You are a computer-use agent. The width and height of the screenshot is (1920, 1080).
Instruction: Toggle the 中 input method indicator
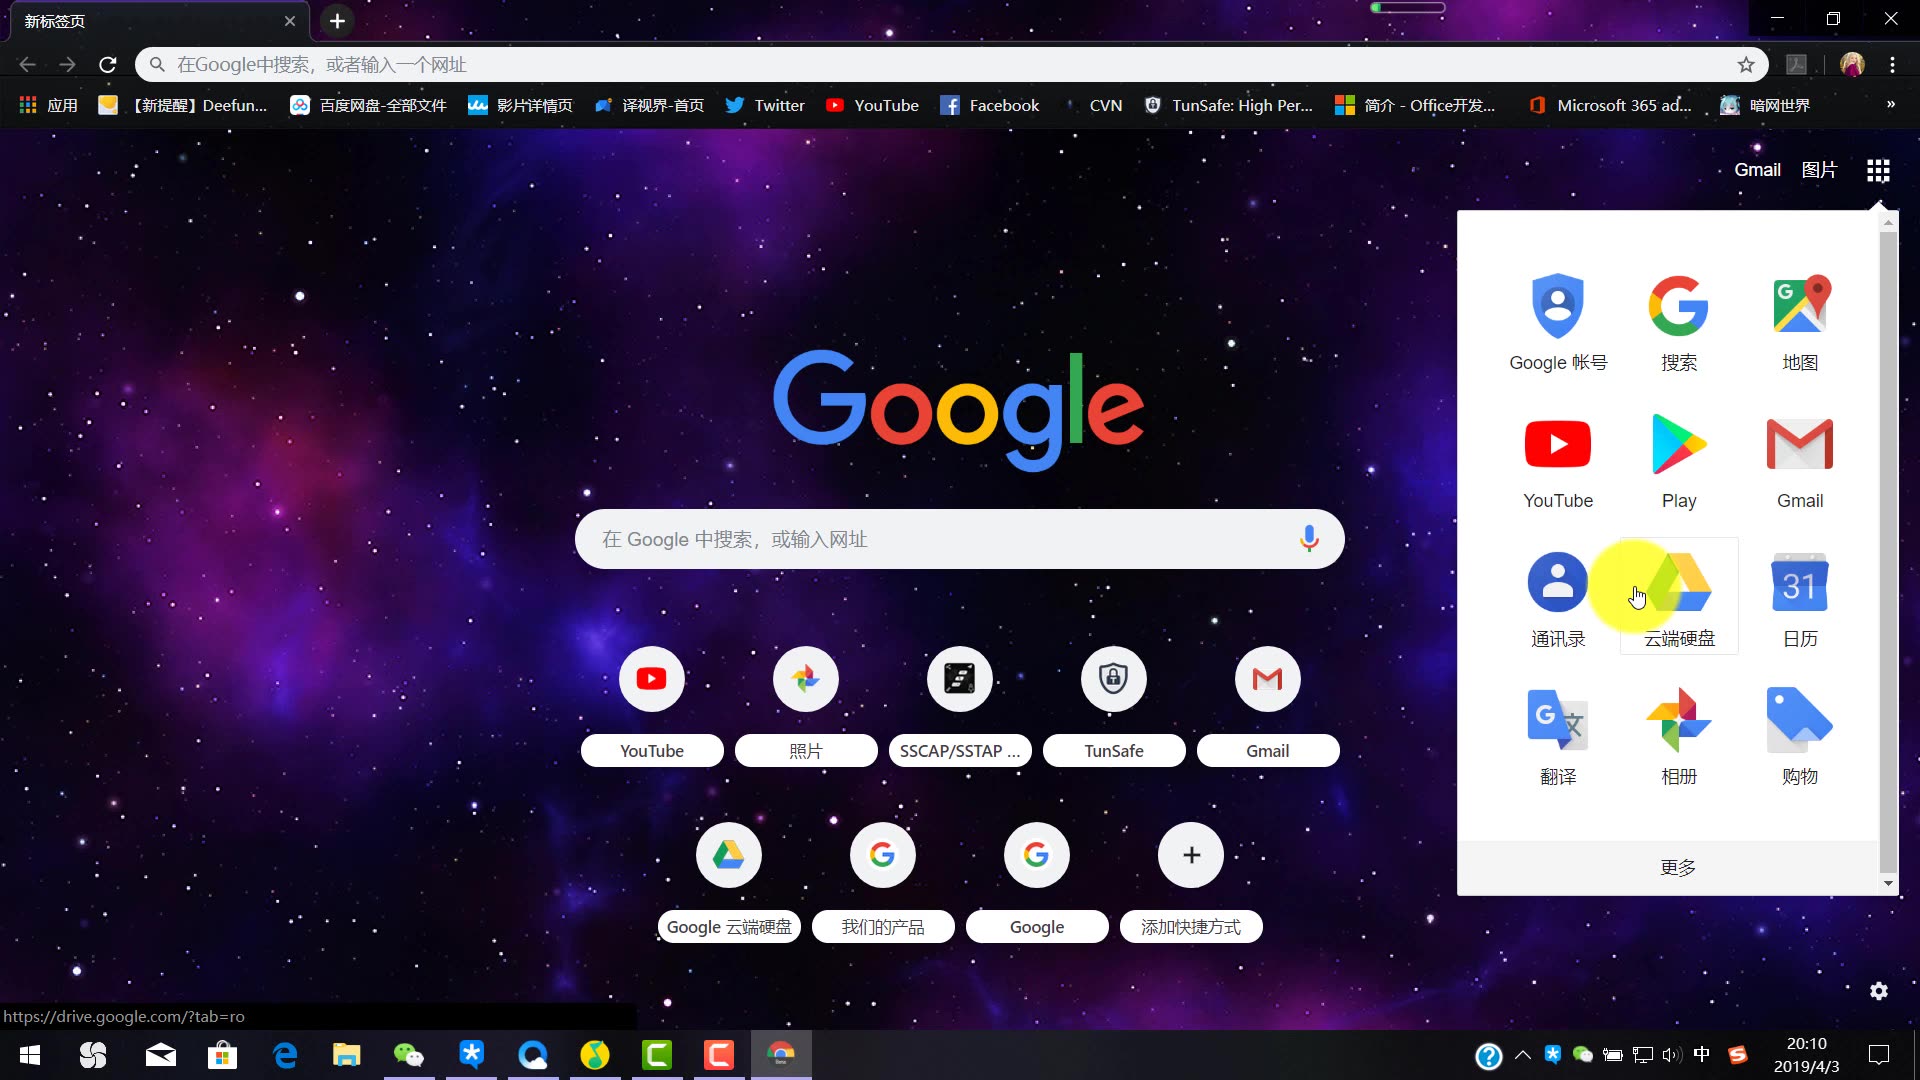[1702, 1055]
